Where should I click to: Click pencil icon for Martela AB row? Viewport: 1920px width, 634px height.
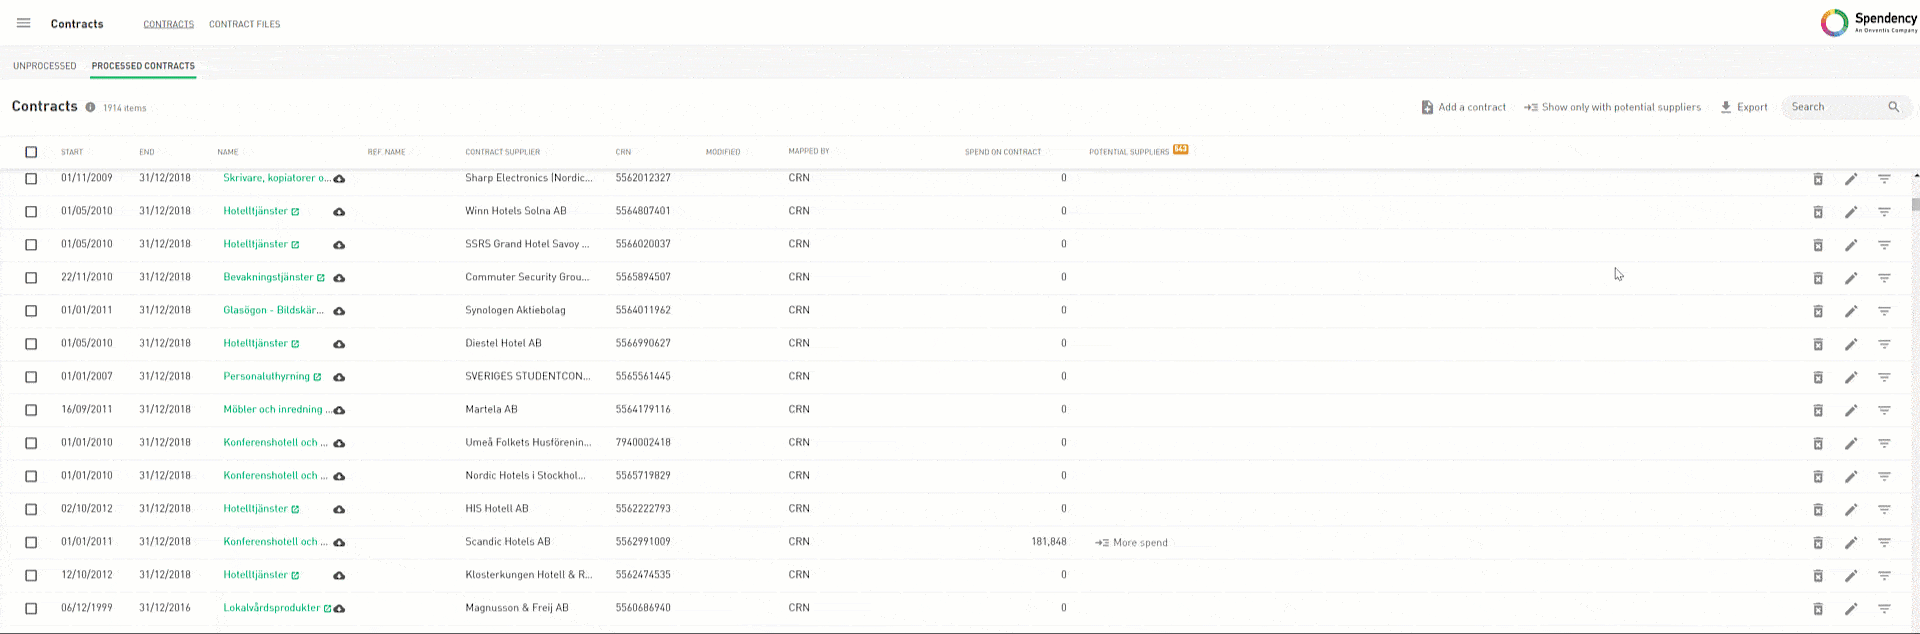tap(1851, 410)
